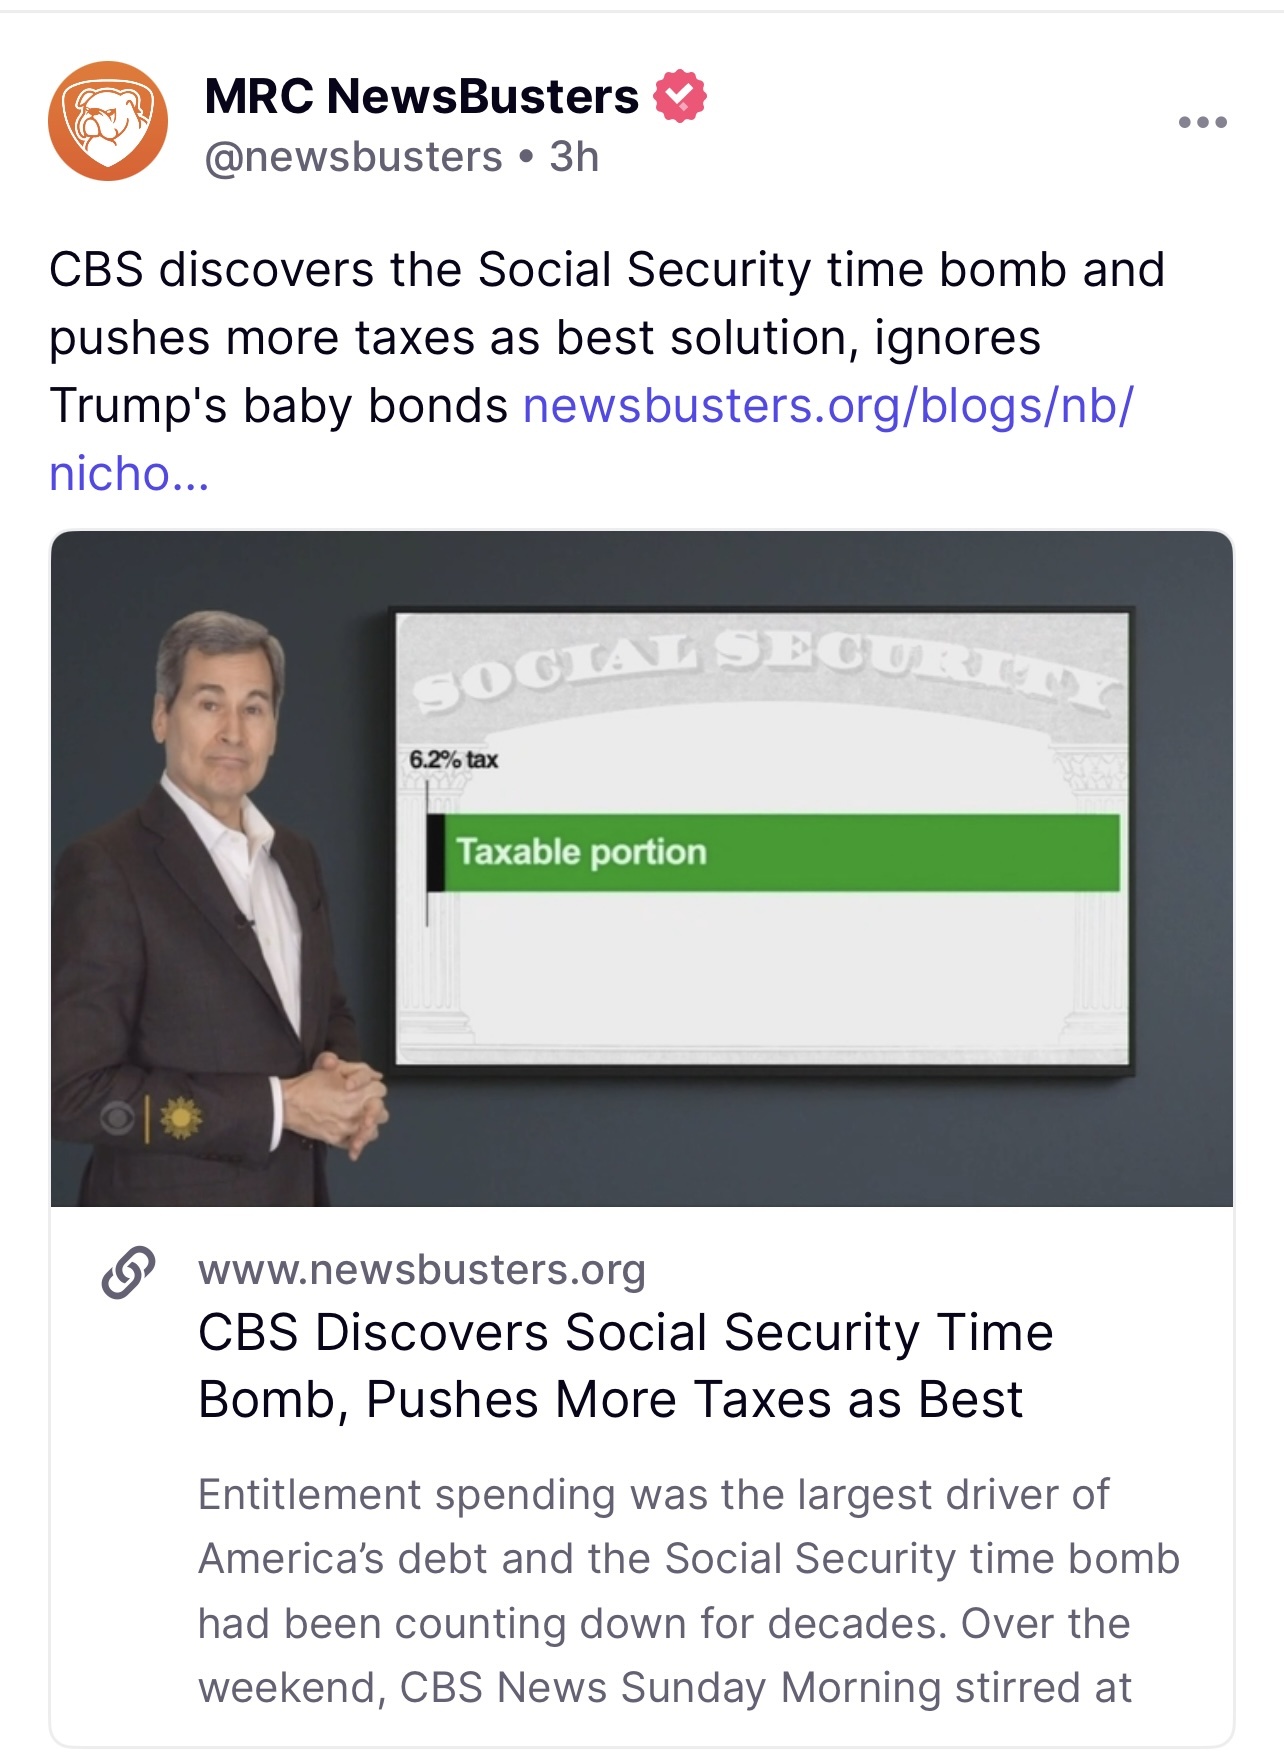This screenshot has height=1763, width=1284.
Task: Click the post text about CBS and Social Security
Action: 606,338
